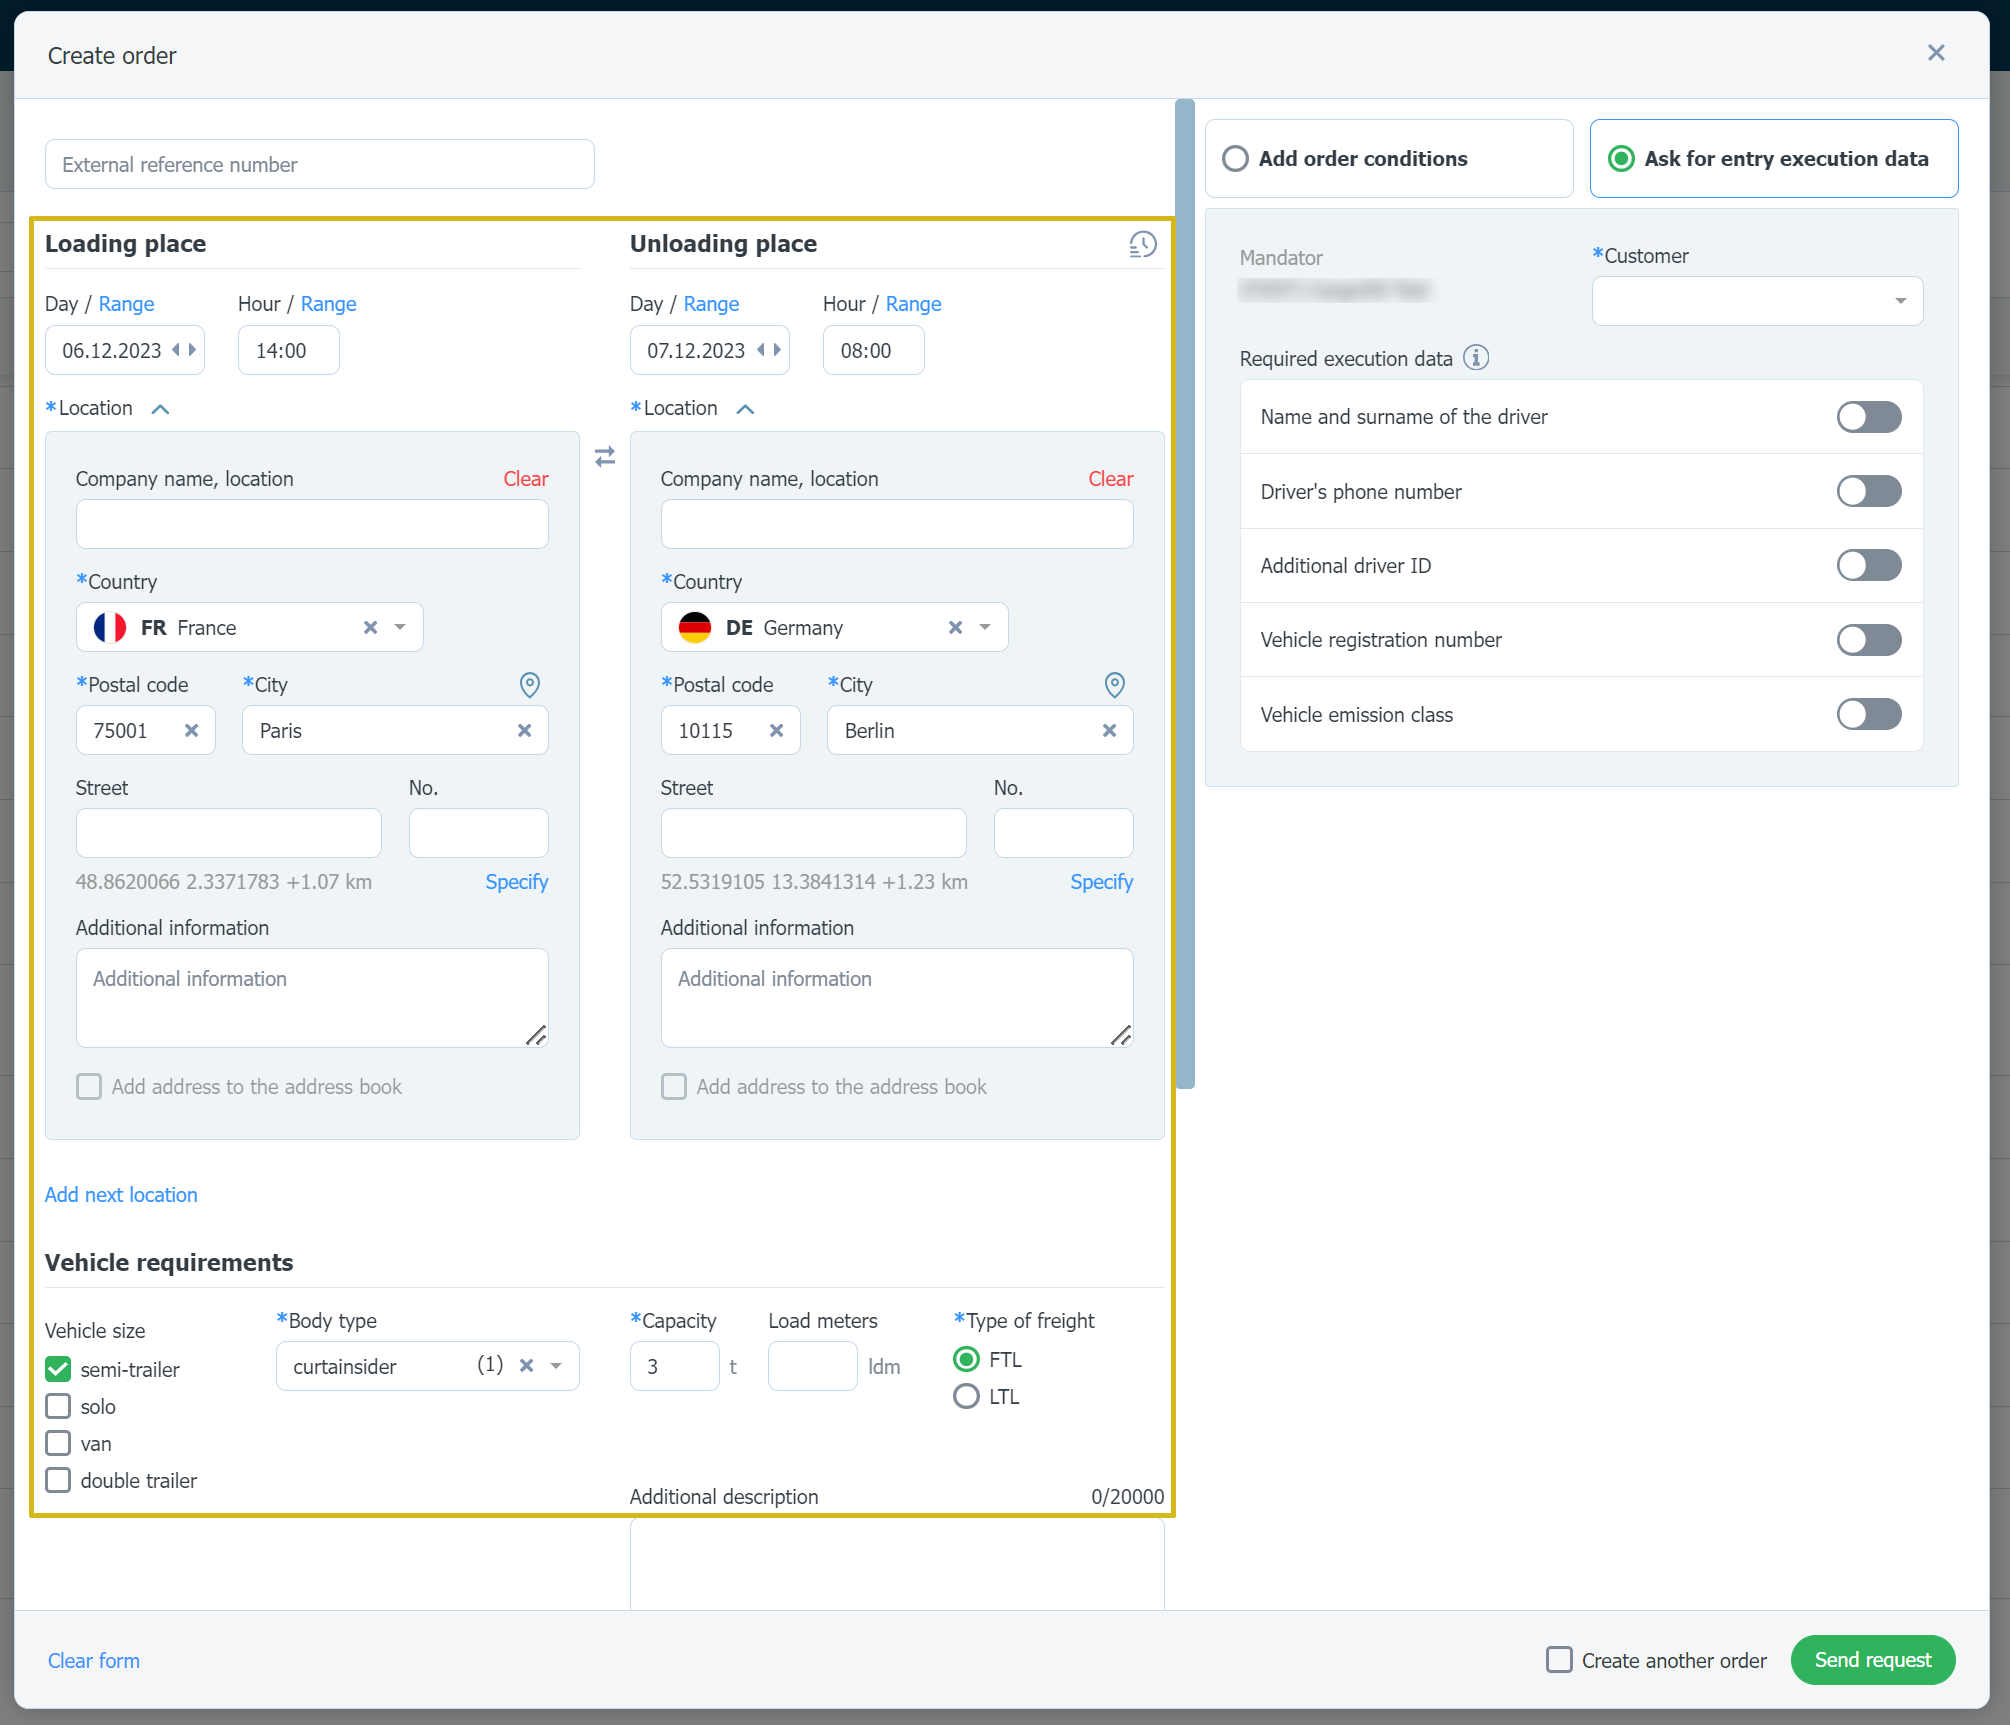Screen dimensions: 2010x1725
Task: Open the Customer dropdown
Action: point(1757,301)
